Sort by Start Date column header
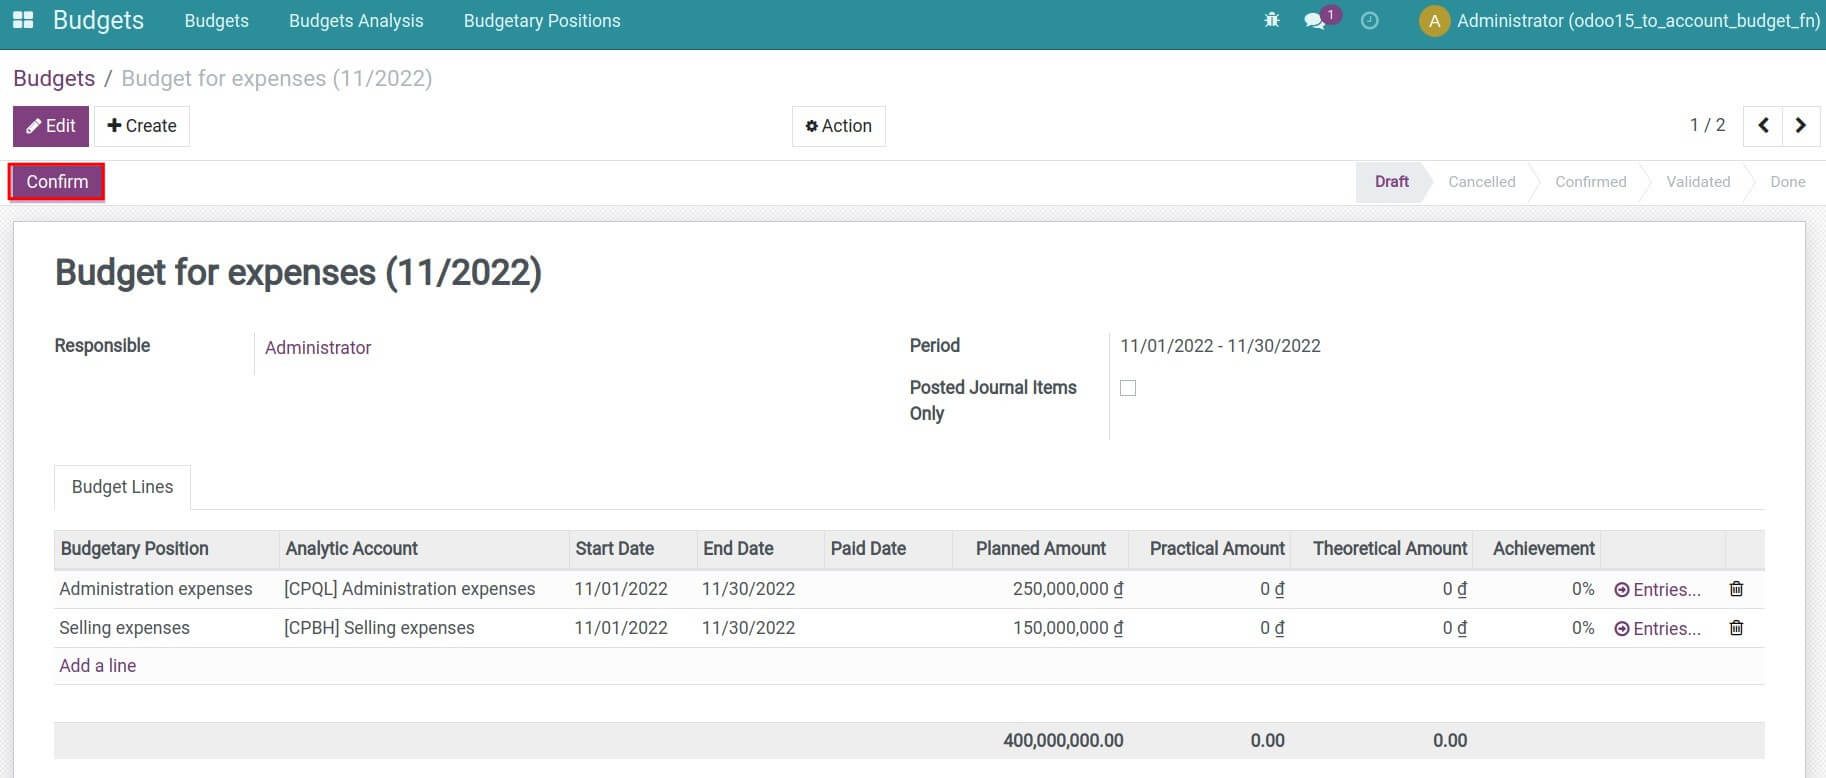The image size is (1826, 778). pyautogui.click(x=633, y=549)
